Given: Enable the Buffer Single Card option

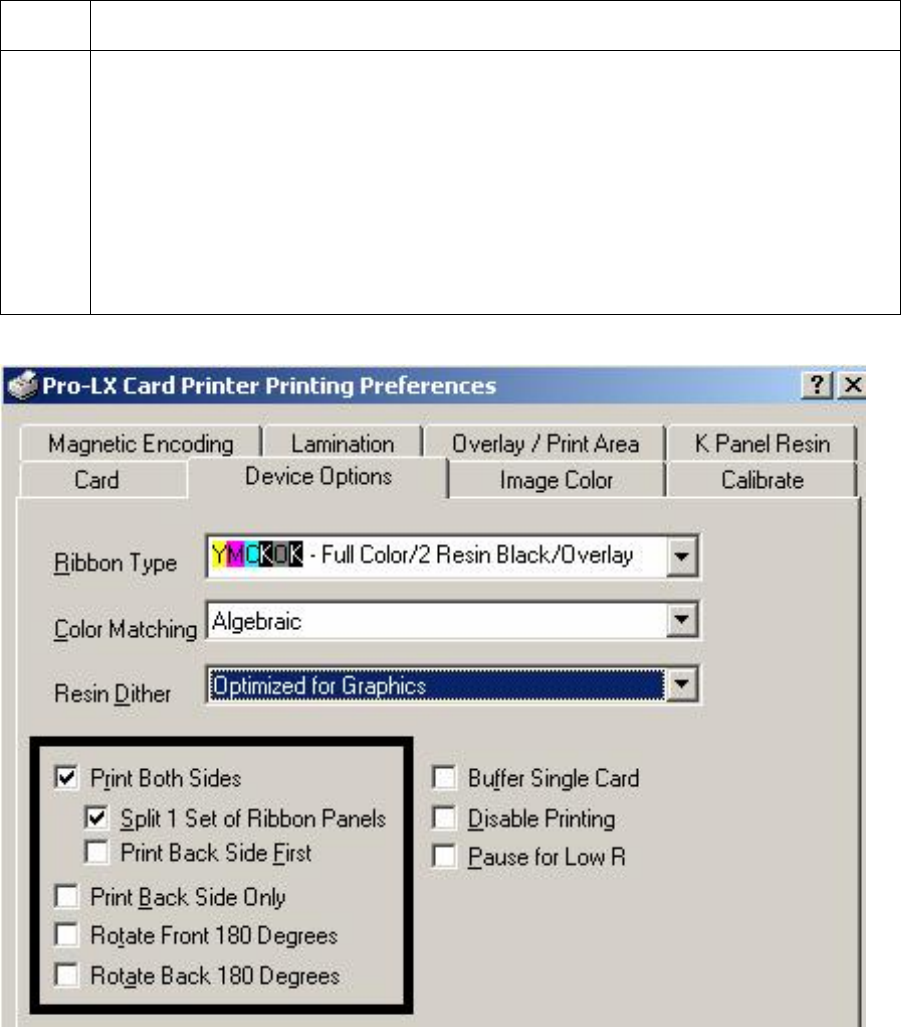Looking at the screenshot, I should pyautogui.click(x=443, y=778).
